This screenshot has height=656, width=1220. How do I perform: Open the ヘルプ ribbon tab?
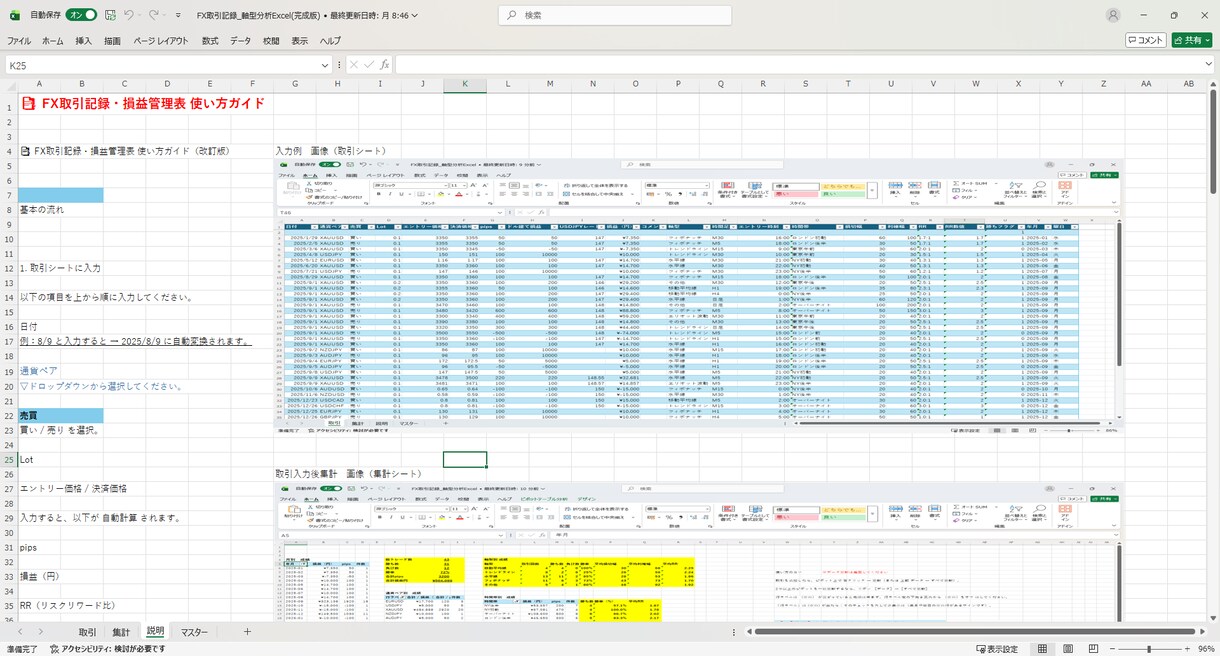click(x=330, y=41)
